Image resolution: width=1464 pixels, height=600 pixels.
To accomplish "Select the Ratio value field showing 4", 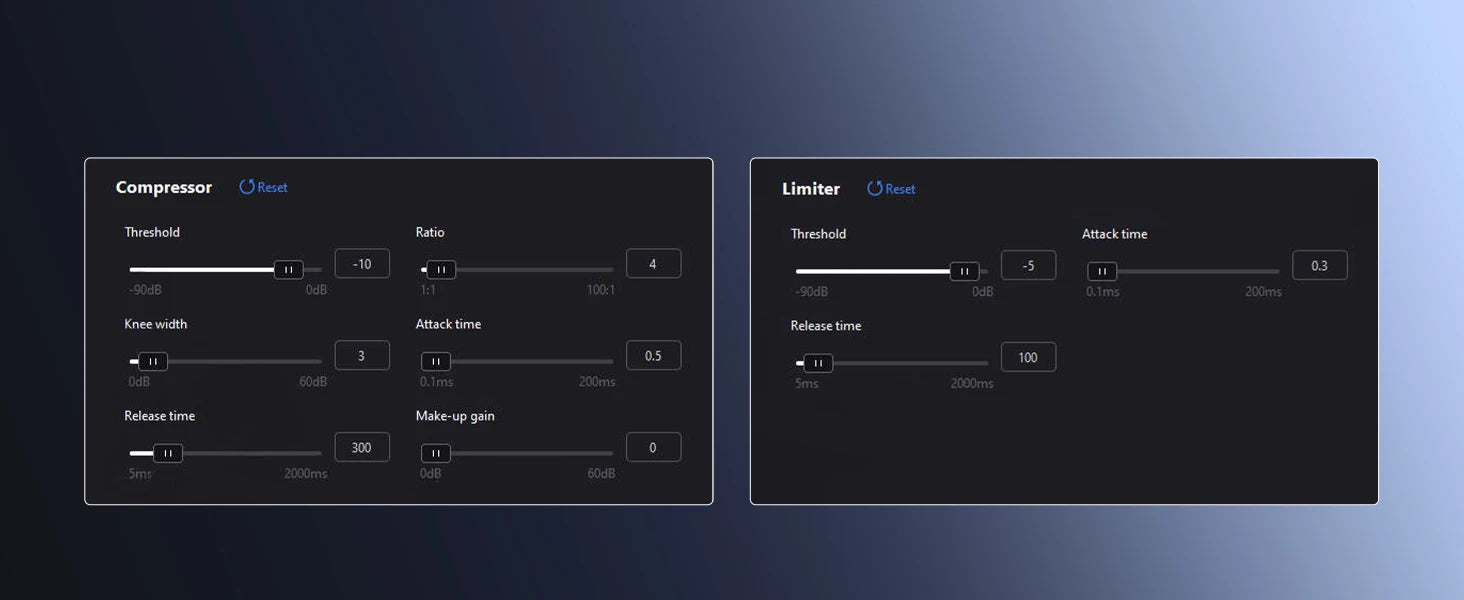I will point(653,264).
